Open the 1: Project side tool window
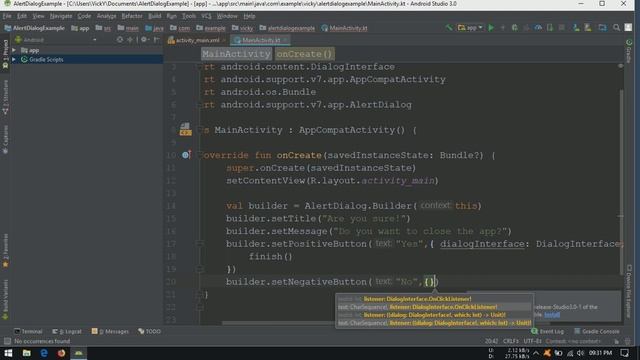This screenshot has height=360, width=640. [5, 54]
